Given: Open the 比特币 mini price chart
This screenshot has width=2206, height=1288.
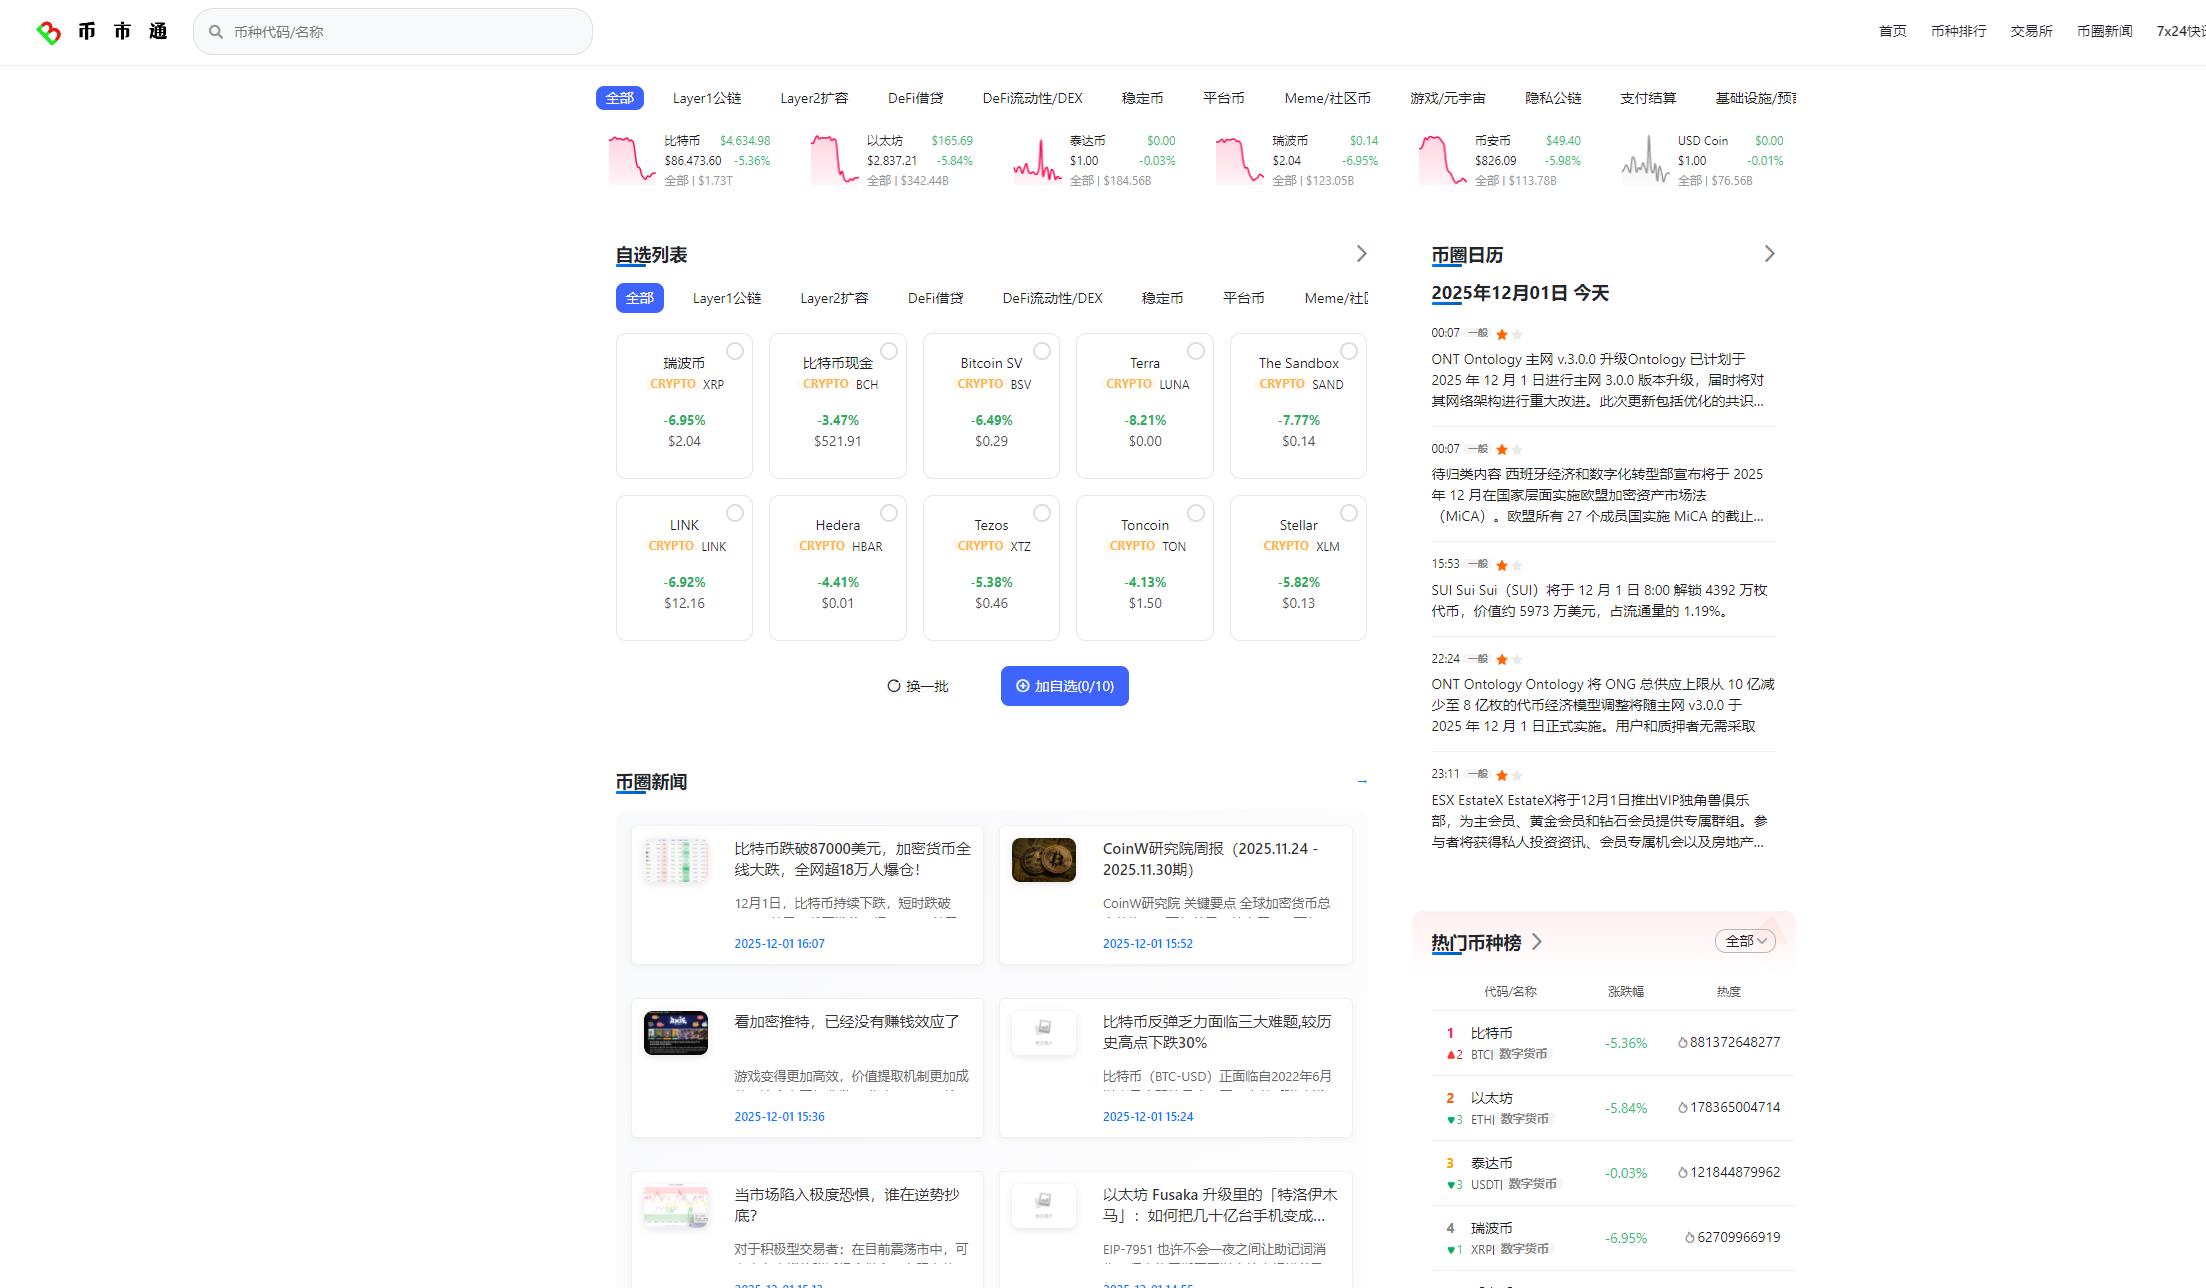Looking at the screenshot, I should 631,158.
